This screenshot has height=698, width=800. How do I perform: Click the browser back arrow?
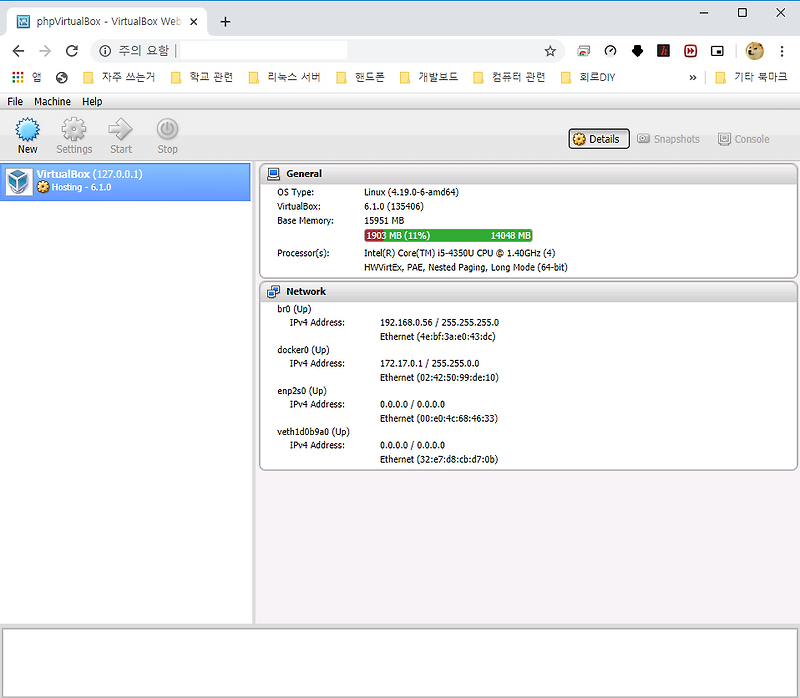click(18, 51)
